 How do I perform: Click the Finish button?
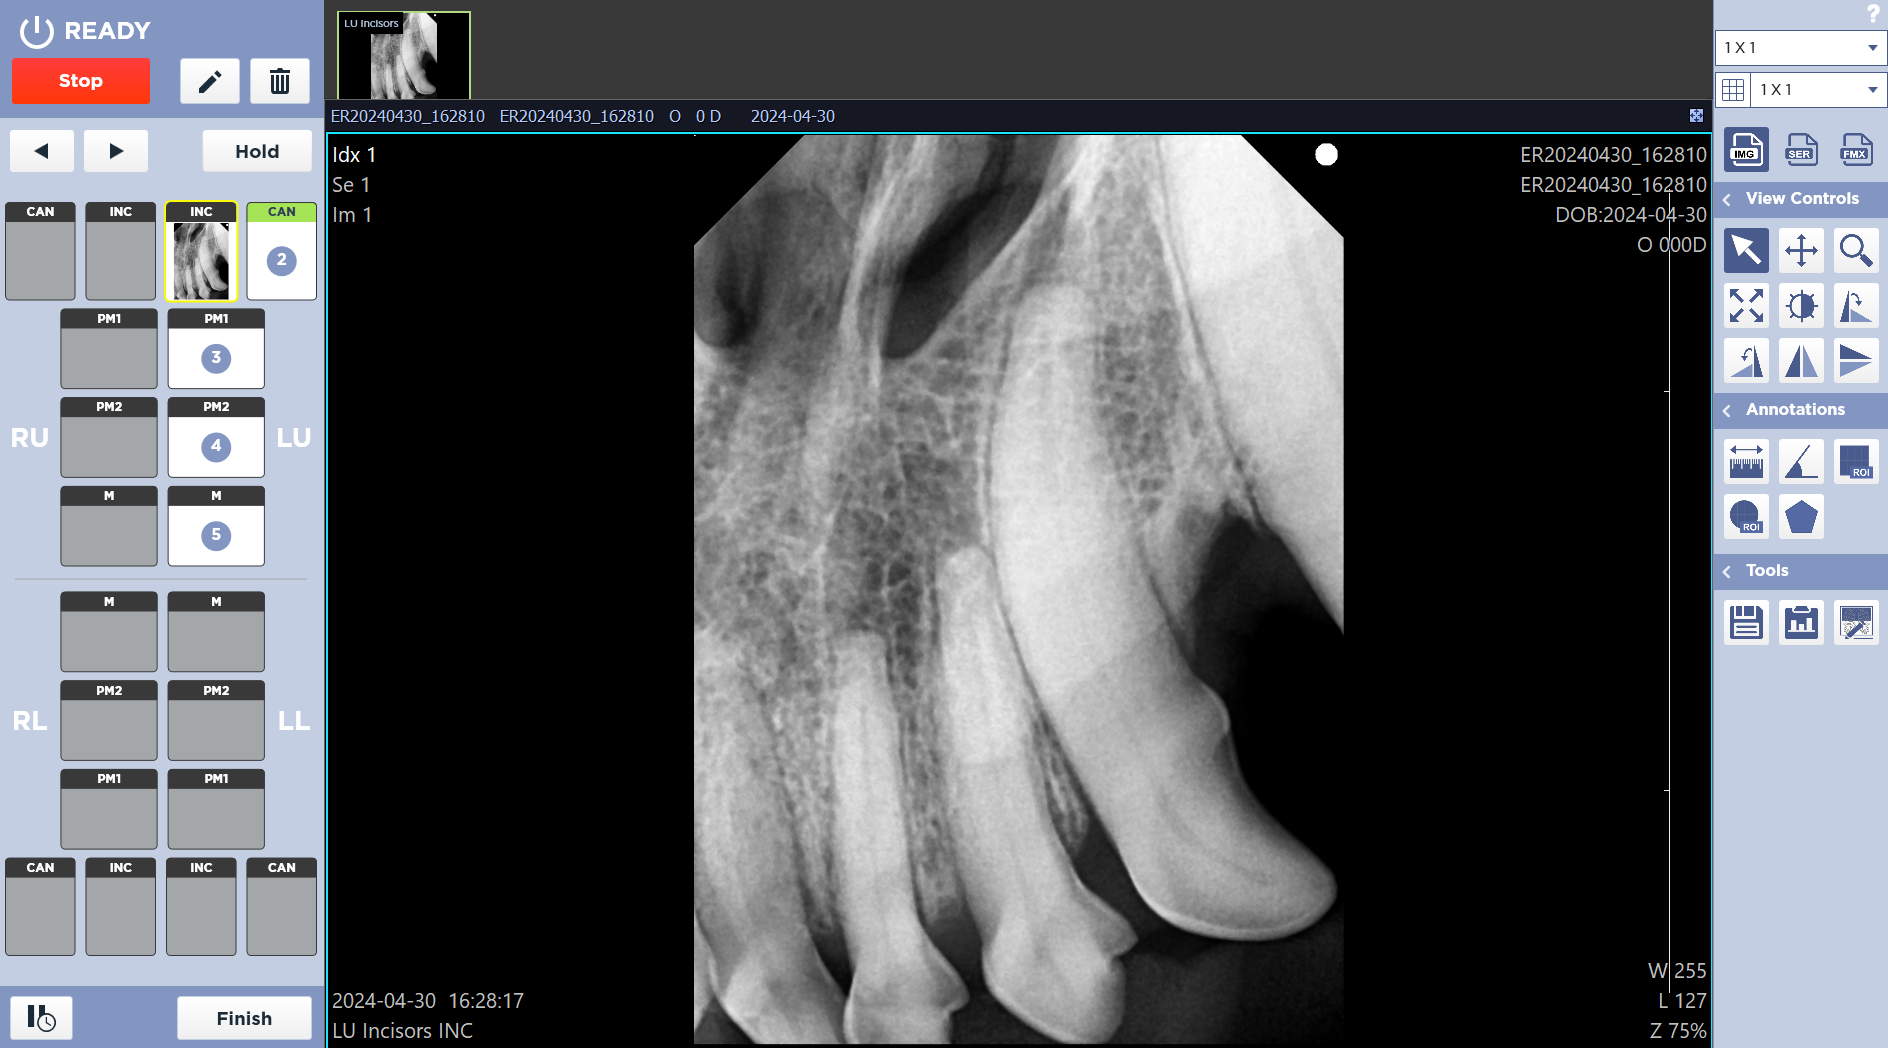[x=244, y=1018]
